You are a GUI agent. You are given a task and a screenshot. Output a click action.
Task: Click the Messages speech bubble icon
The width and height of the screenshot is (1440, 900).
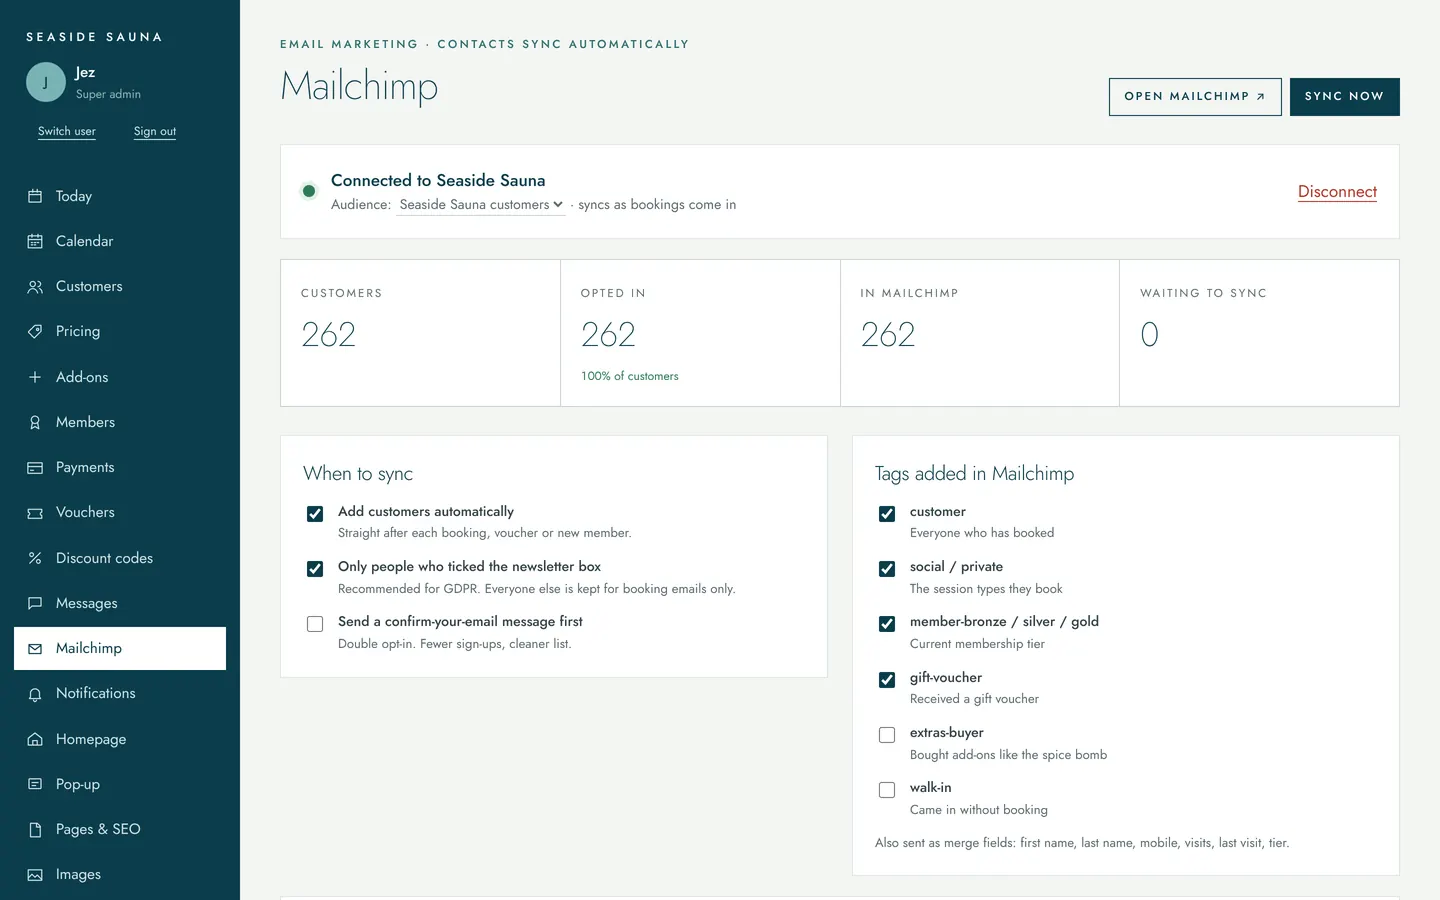(x=35, y=603)
